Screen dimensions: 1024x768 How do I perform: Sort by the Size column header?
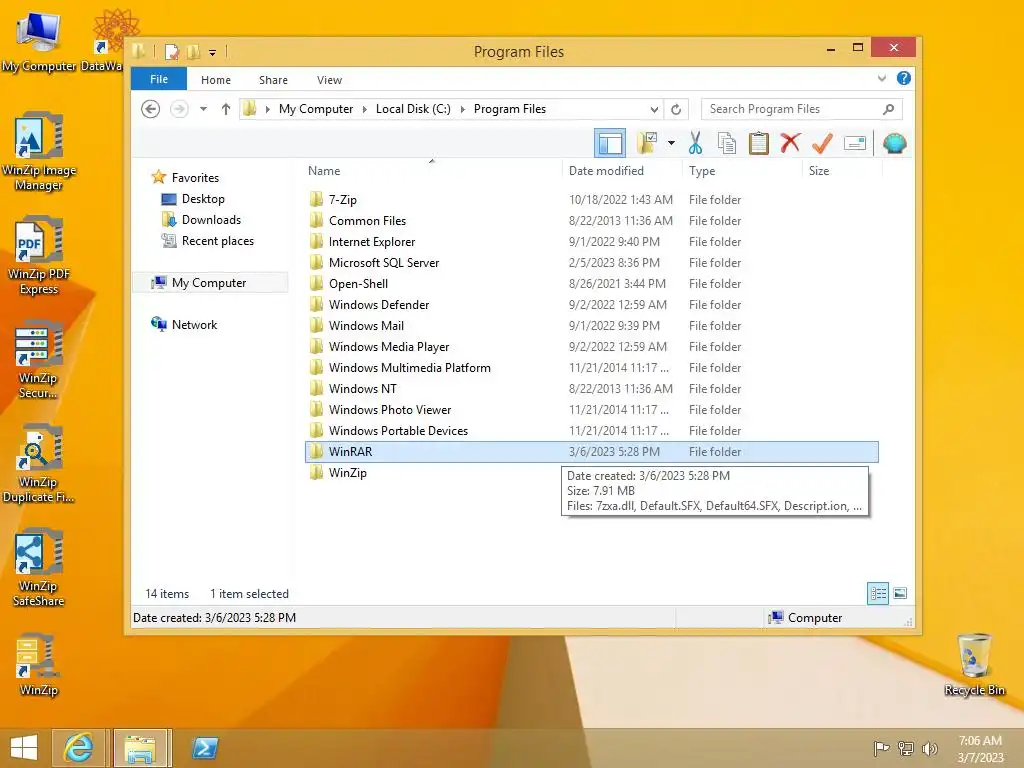pyautogui.click(x=842, y=170)
